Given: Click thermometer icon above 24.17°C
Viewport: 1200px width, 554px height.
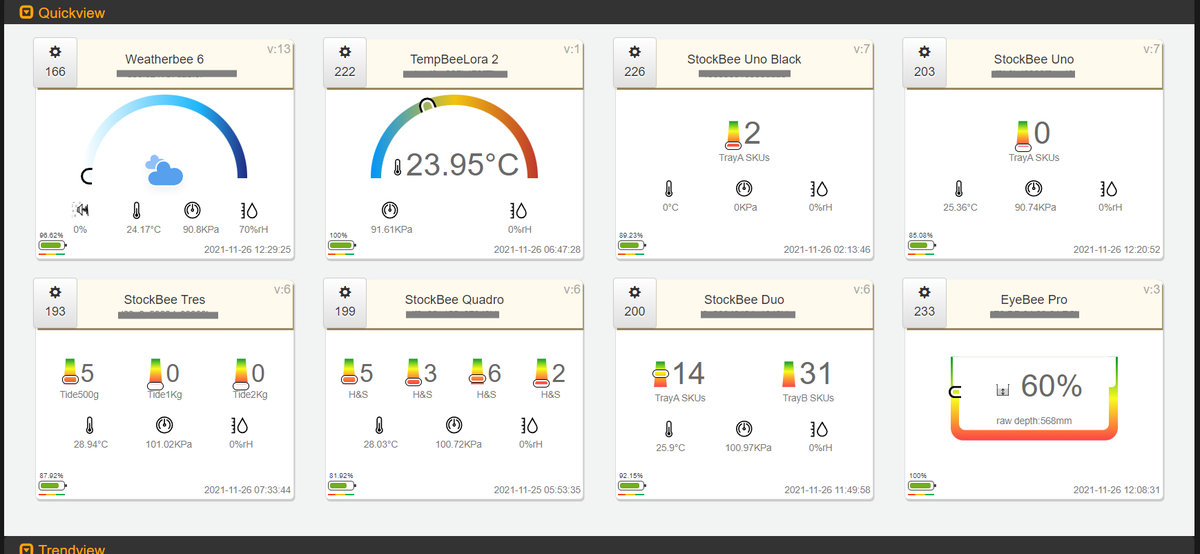Looking at the screenshot, I should pos(136,210).
